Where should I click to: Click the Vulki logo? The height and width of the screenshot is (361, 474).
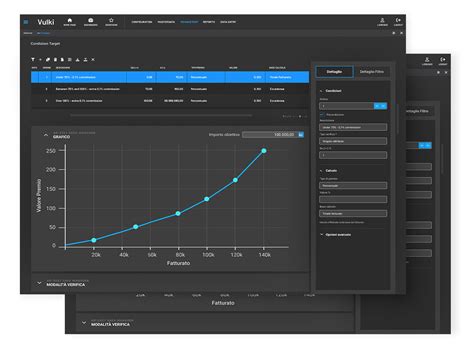[x=46, y=22]
